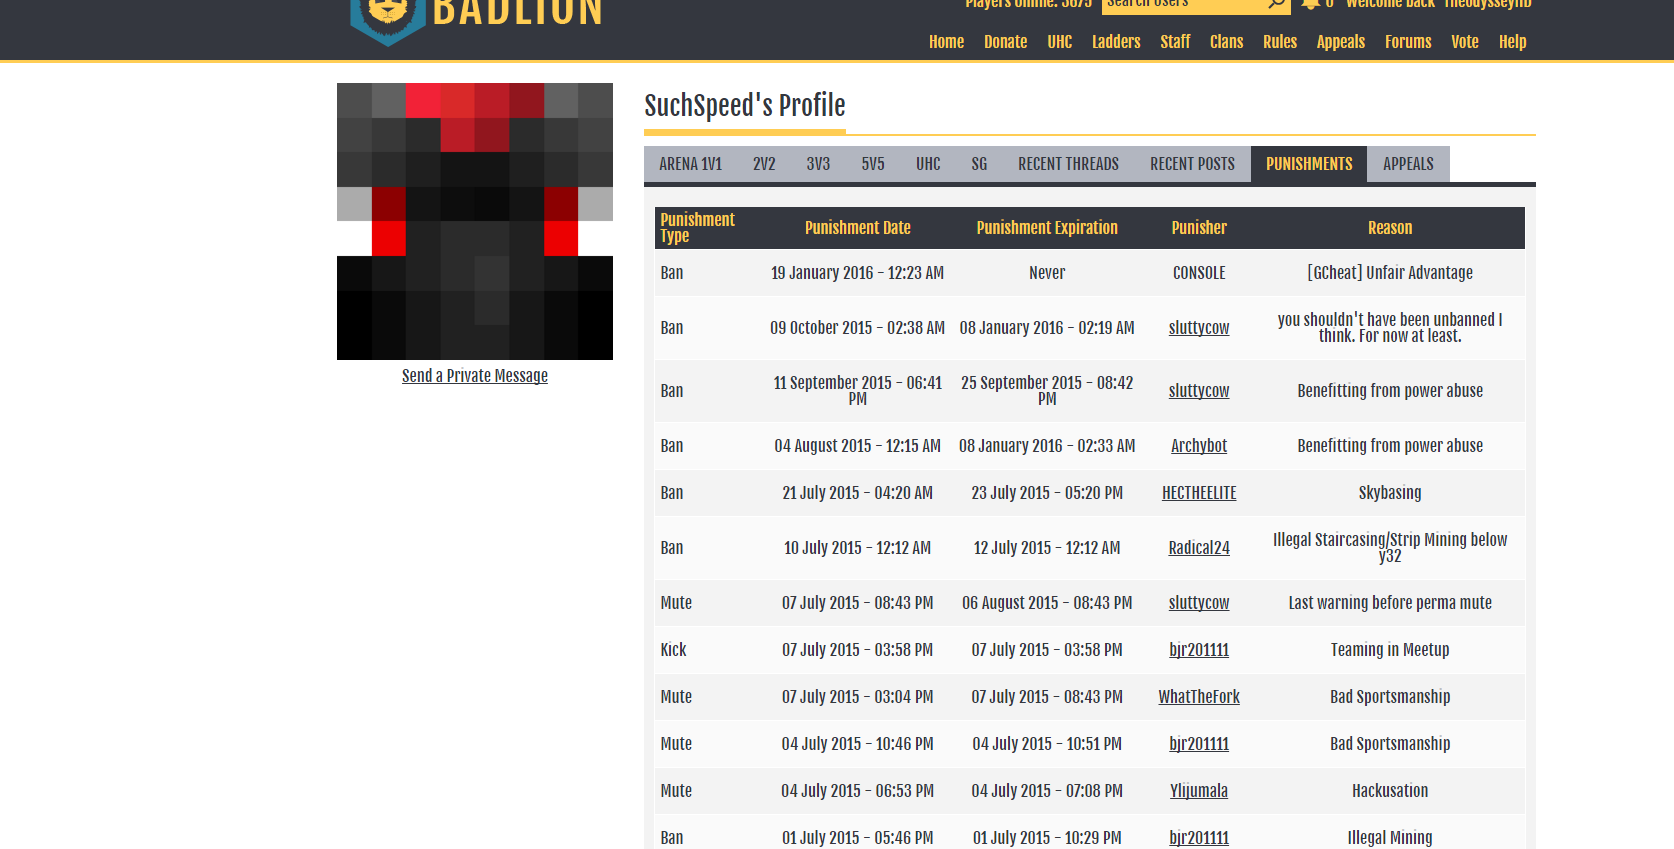Click the Skybasing reason cell
The image size is (1674, 849).
[1390, 493]
